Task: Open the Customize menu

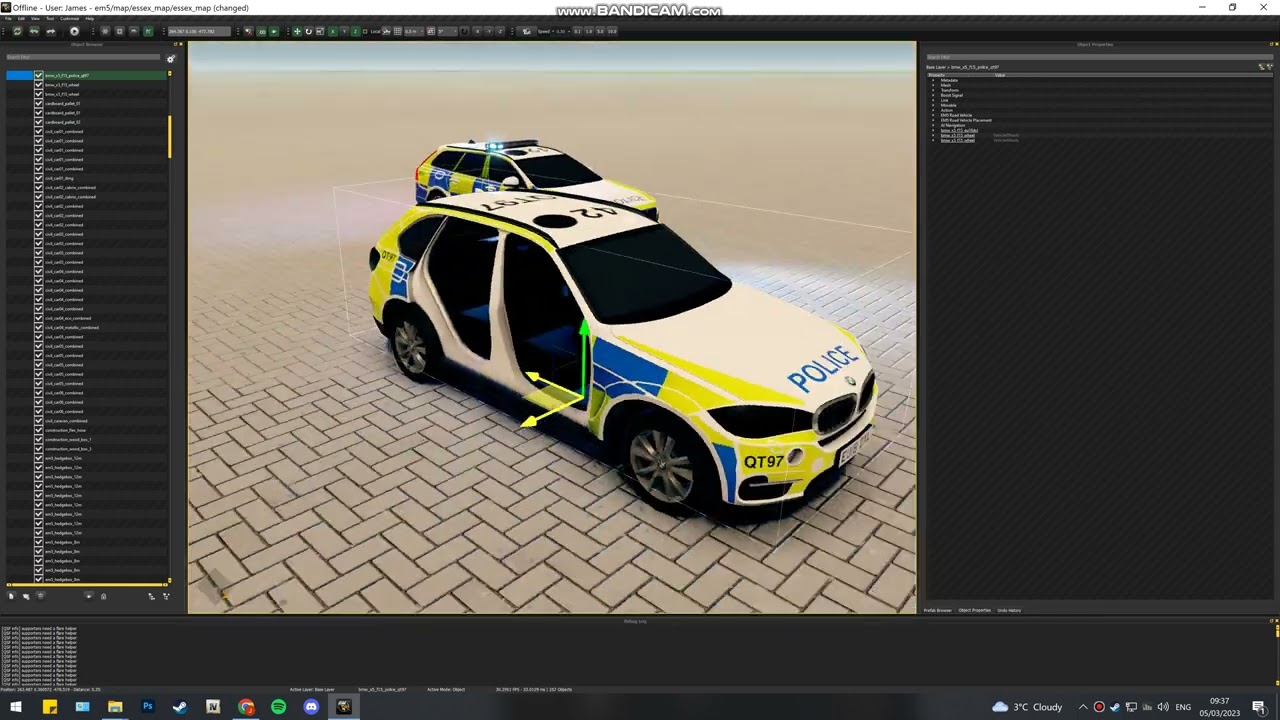Action: pos(69,18)
